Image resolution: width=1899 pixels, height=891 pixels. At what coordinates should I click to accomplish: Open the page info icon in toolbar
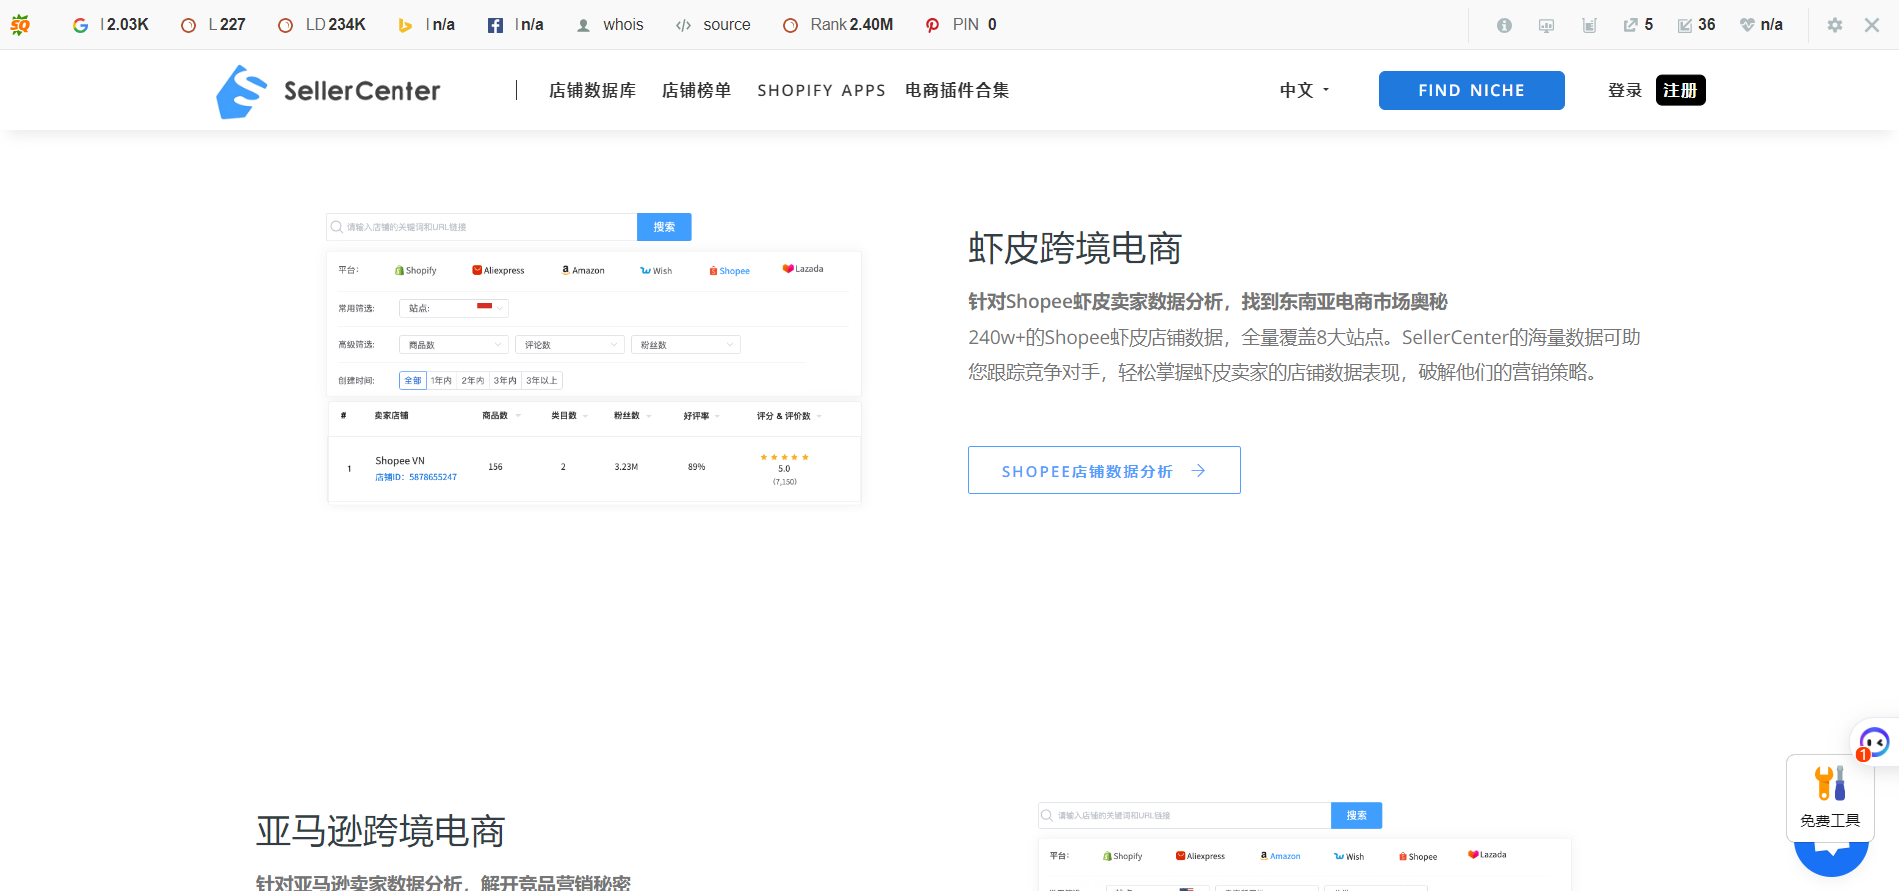point(1504,25)
